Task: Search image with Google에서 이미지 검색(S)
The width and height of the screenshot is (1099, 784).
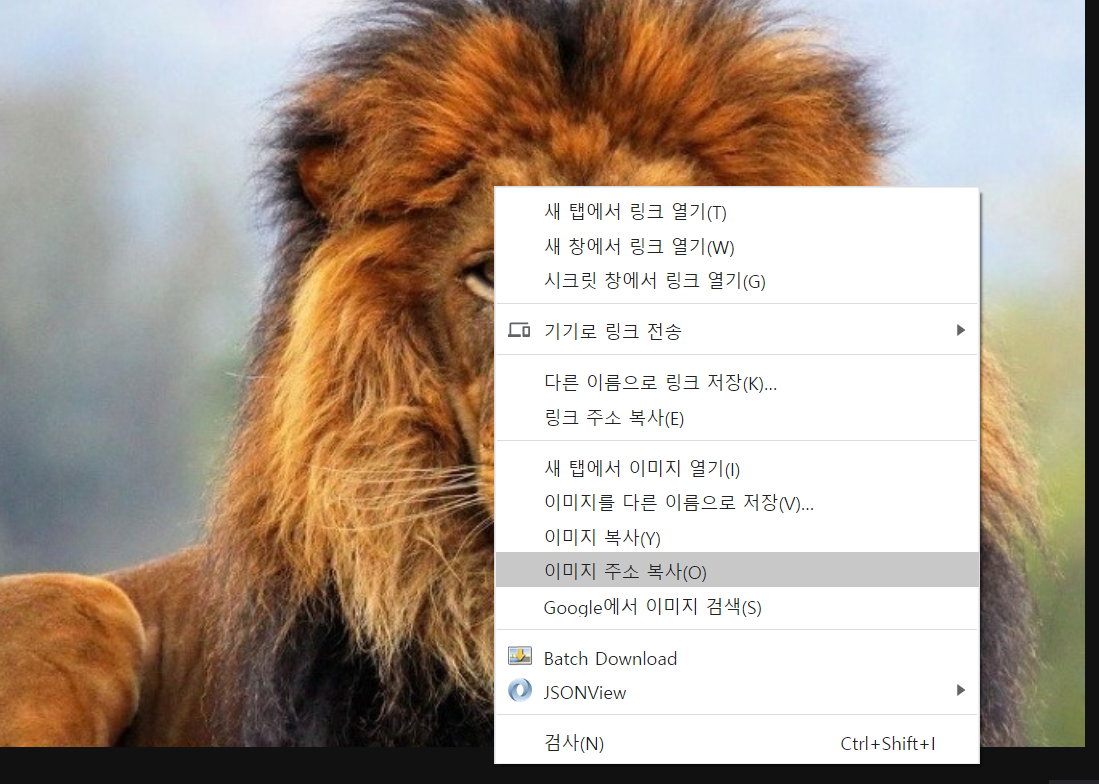Action: pos(737,606)
